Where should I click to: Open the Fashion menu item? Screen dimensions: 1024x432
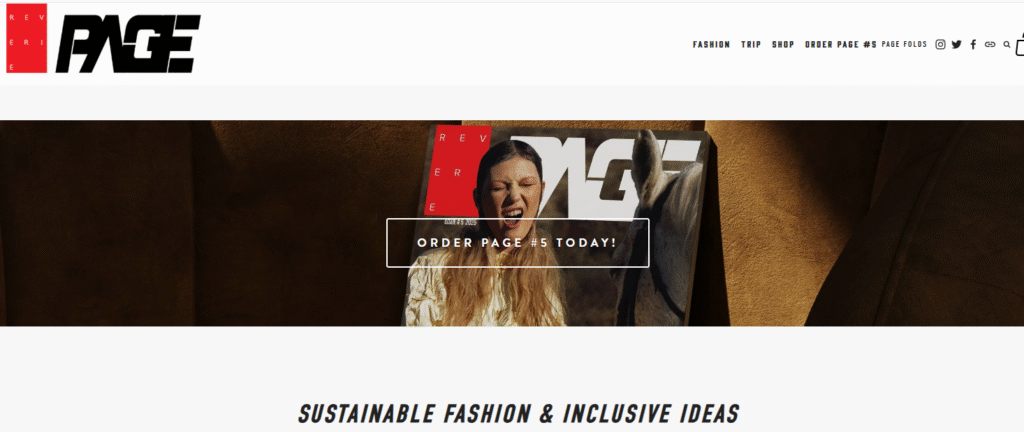tap(711, 44)
